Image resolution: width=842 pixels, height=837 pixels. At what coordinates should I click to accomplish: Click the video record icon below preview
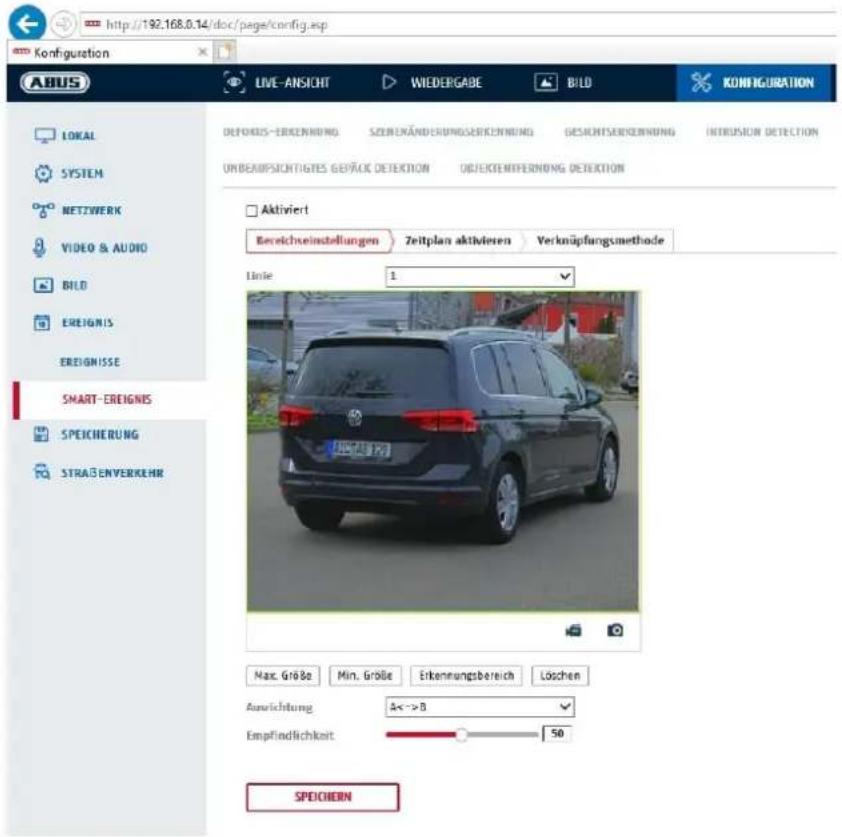click(574, 630)
